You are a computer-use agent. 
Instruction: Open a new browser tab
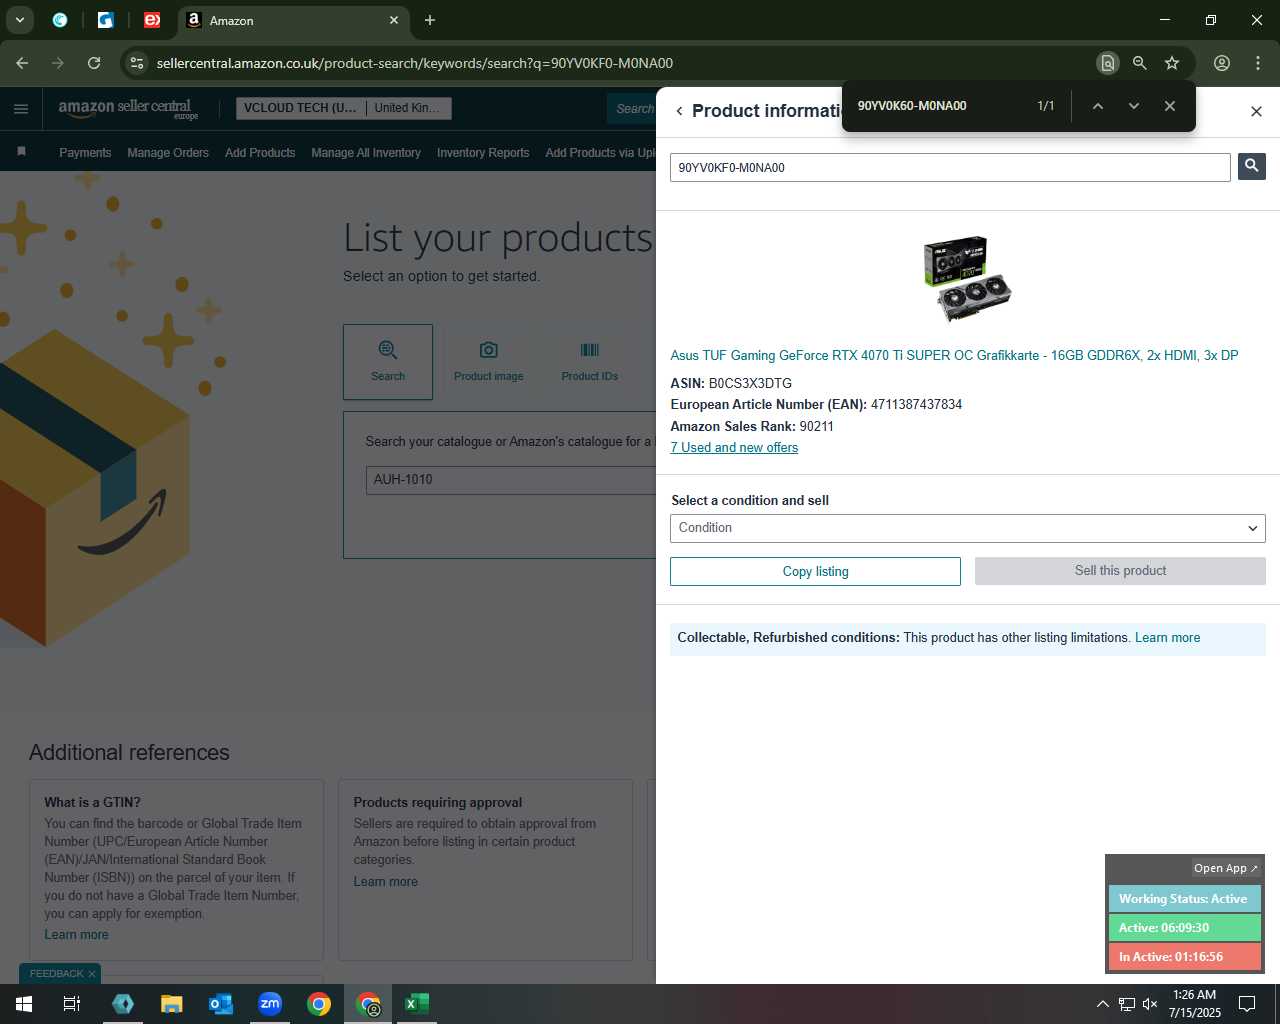pyautogui.click(x=430, y=20)
